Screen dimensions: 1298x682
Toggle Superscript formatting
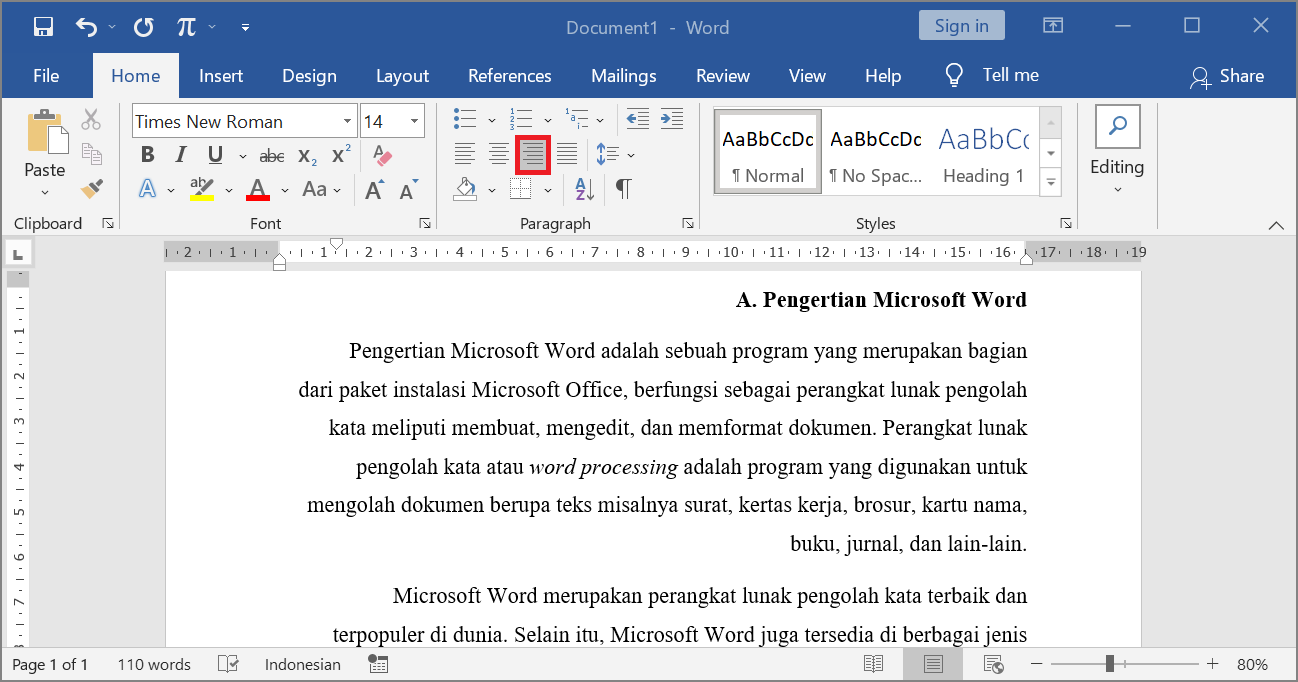[x=341, y=155]
